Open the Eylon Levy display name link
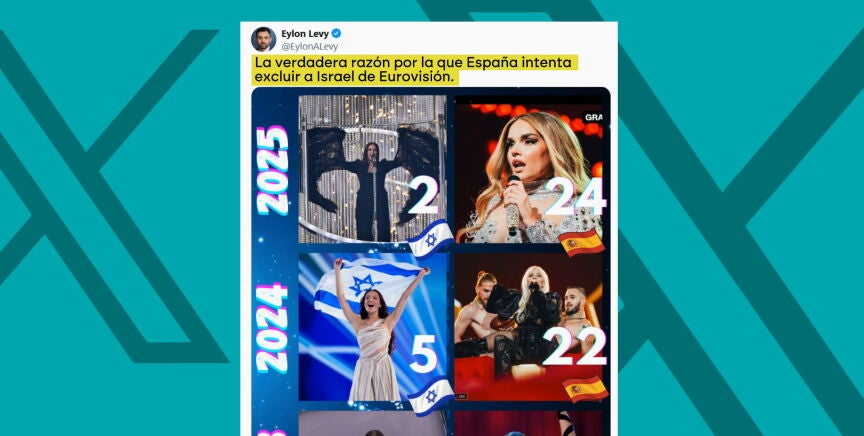This screenshot has width=864, height=436. [305, 34]
